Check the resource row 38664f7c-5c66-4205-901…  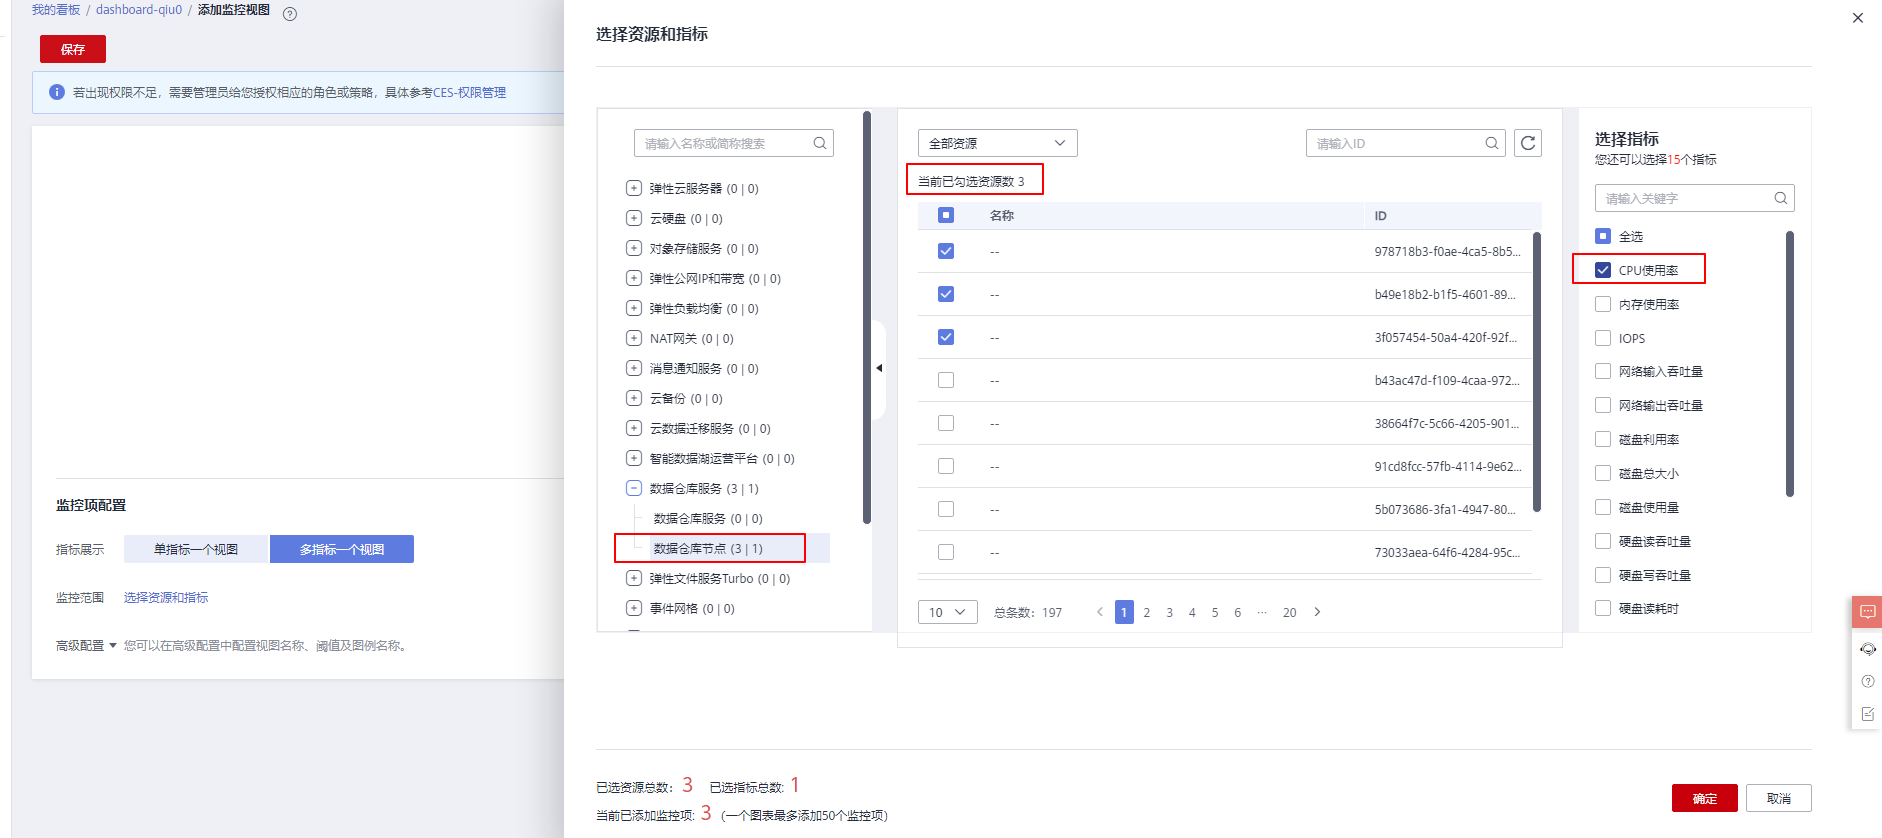click(946, 423)
